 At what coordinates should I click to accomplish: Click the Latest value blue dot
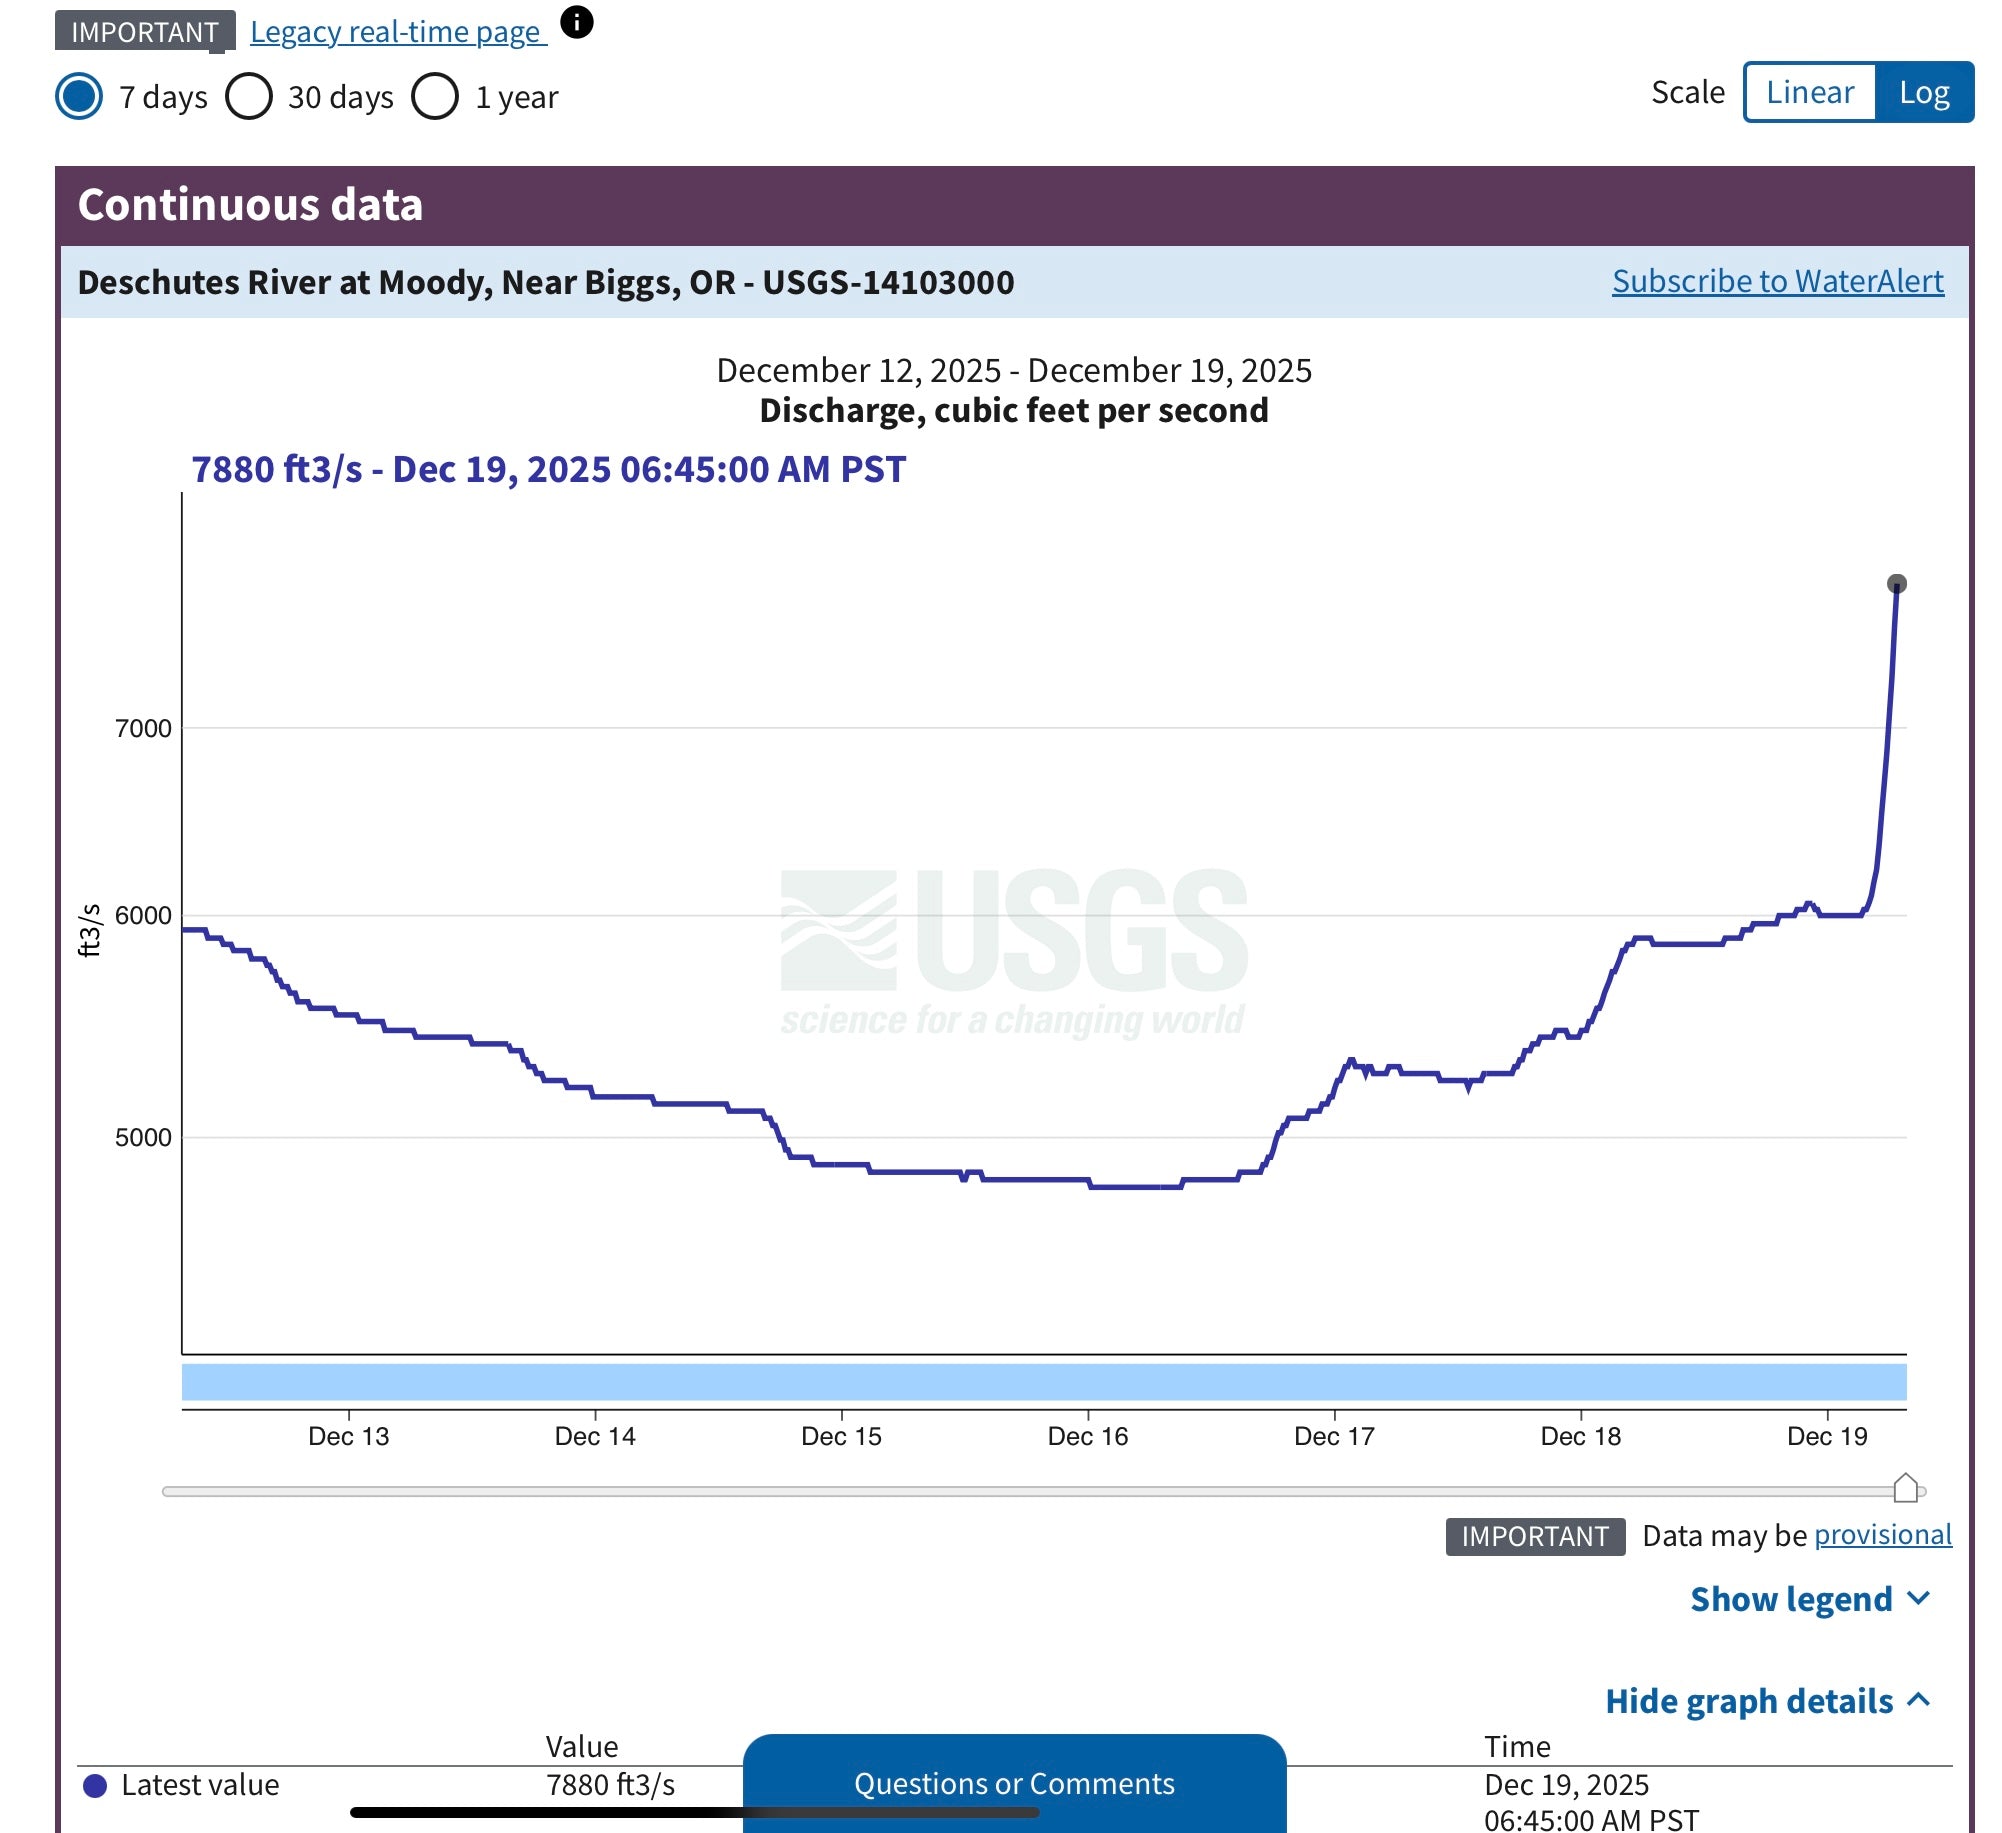[x=95, y=1786]
